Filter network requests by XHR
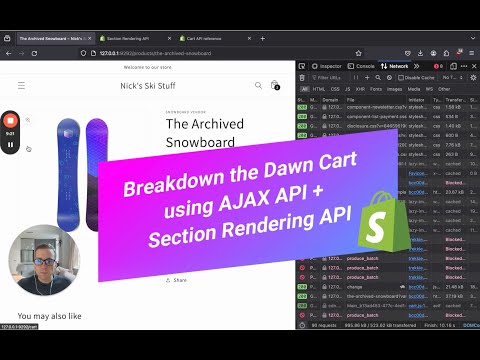480x360 pixels. 360,89
